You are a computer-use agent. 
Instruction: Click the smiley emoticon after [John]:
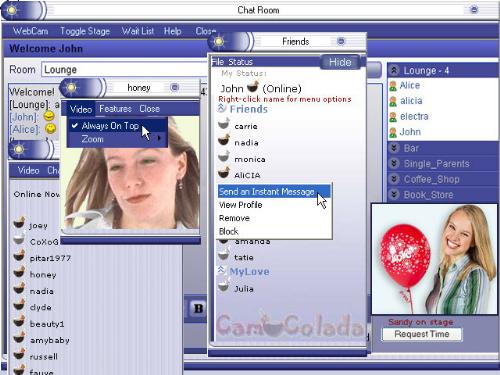pyautogui.click(x=49, y=116)
